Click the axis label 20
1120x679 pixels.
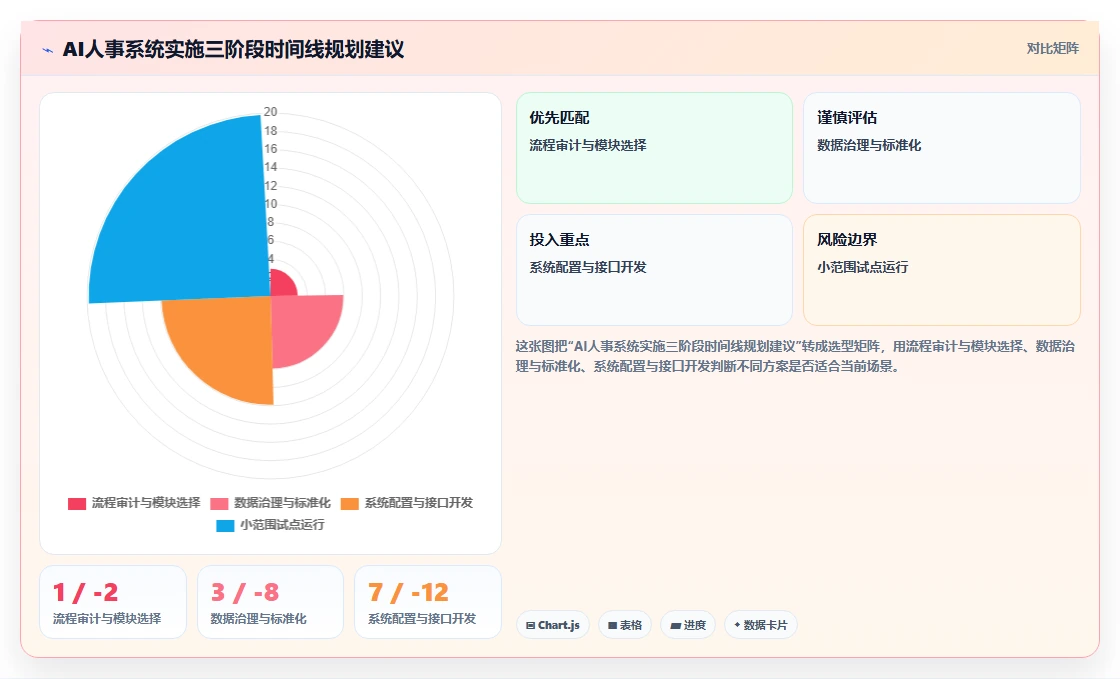tap(270, 111)
